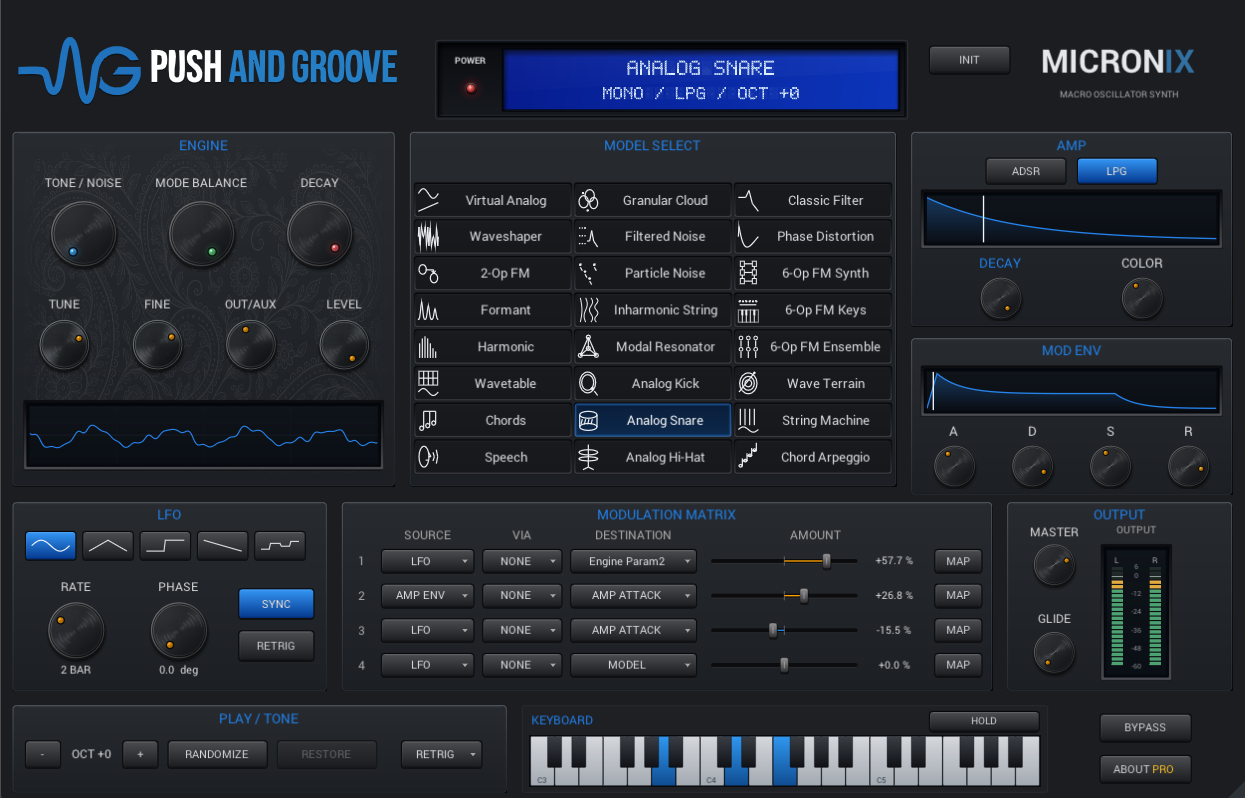Click the Analog Snare drum icon

pyautogui.click(x=588, y=421)
